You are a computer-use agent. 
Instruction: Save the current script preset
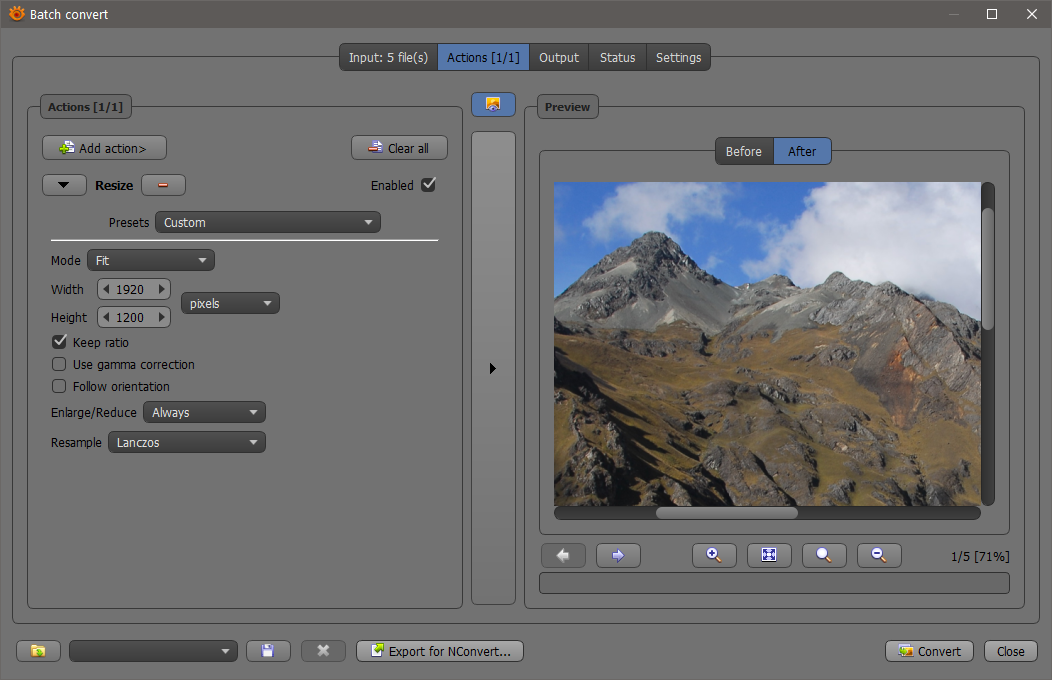[268, 651]
